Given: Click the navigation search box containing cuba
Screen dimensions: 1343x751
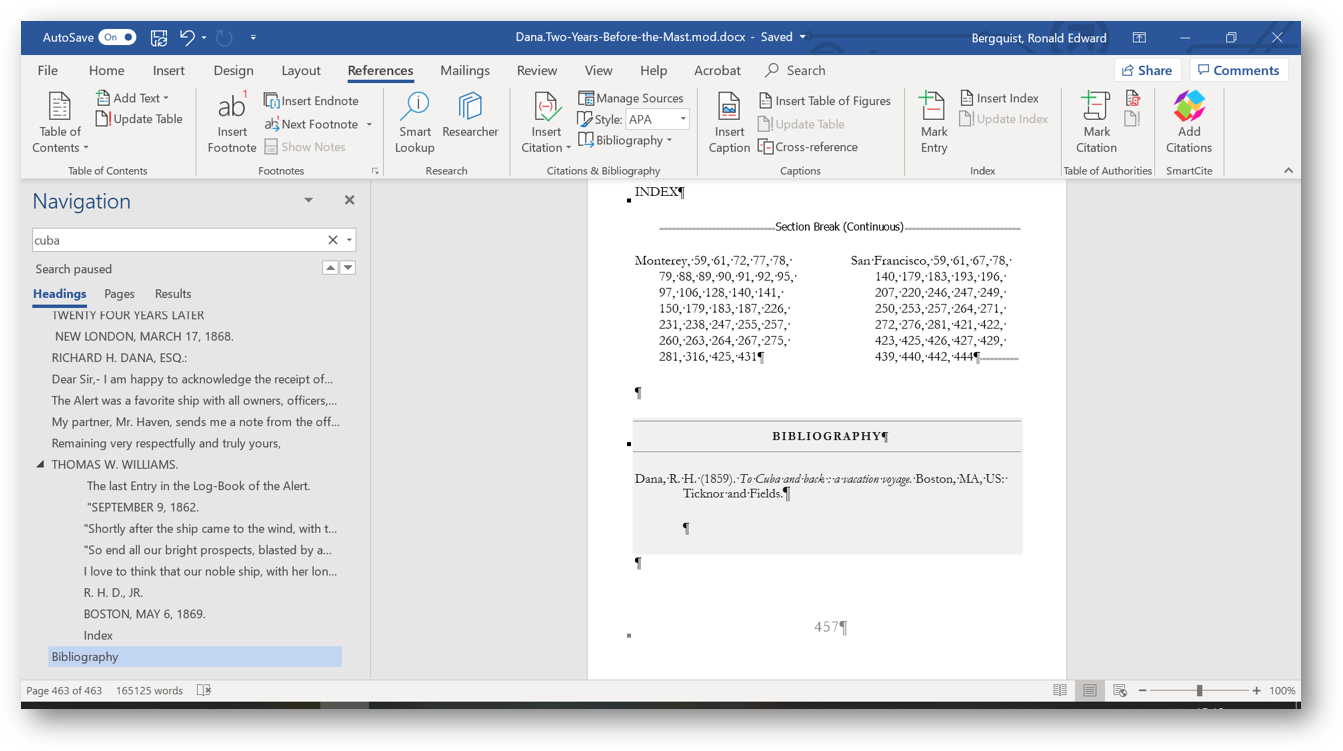Looking at the screenshot, I should pyautogui.click(x=178, y=240).
